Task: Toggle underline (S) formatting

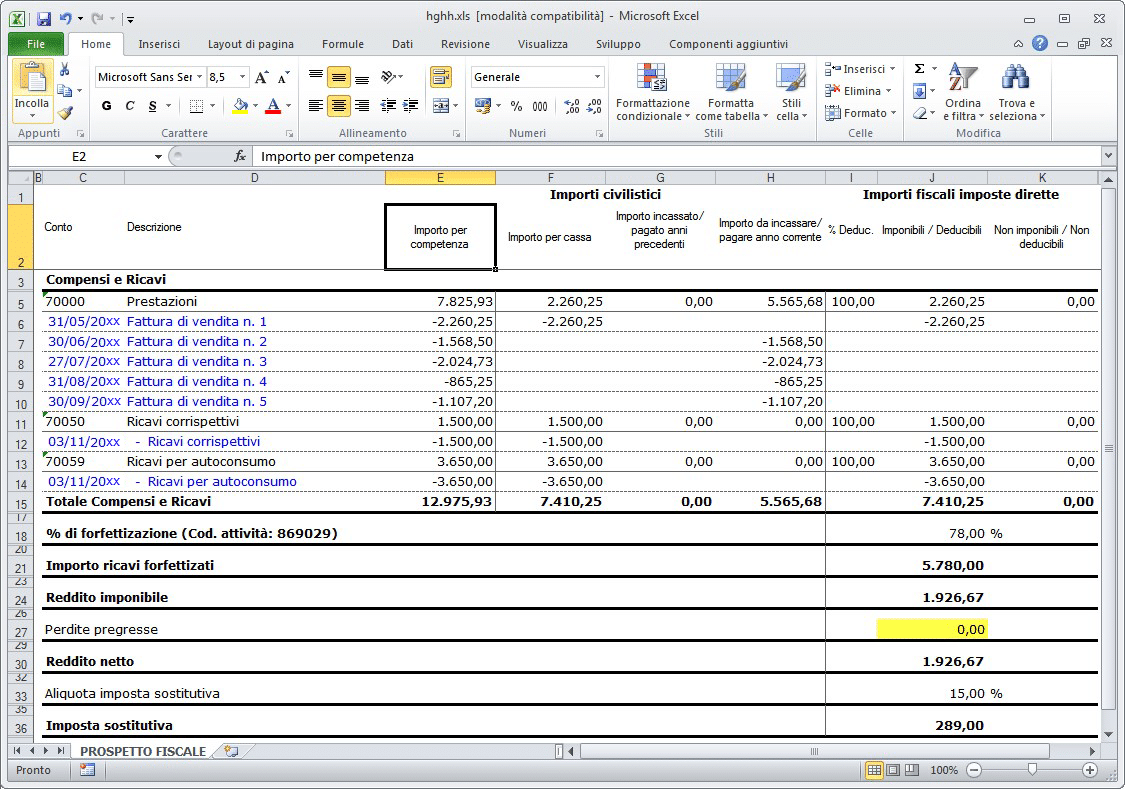Action: pyautogui.click(x=153, y=106)
